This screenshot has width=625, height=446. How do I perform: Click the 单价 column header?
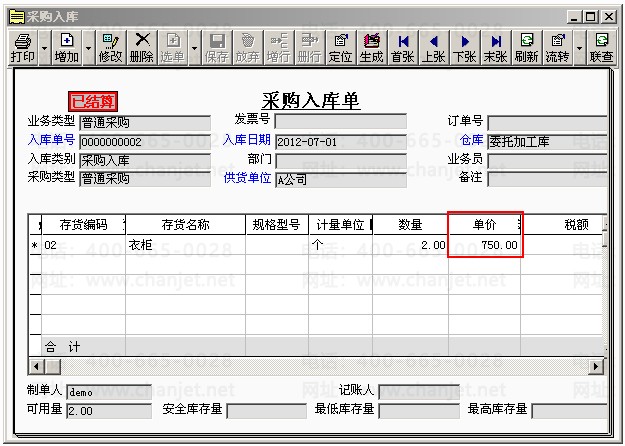[485, 225]
